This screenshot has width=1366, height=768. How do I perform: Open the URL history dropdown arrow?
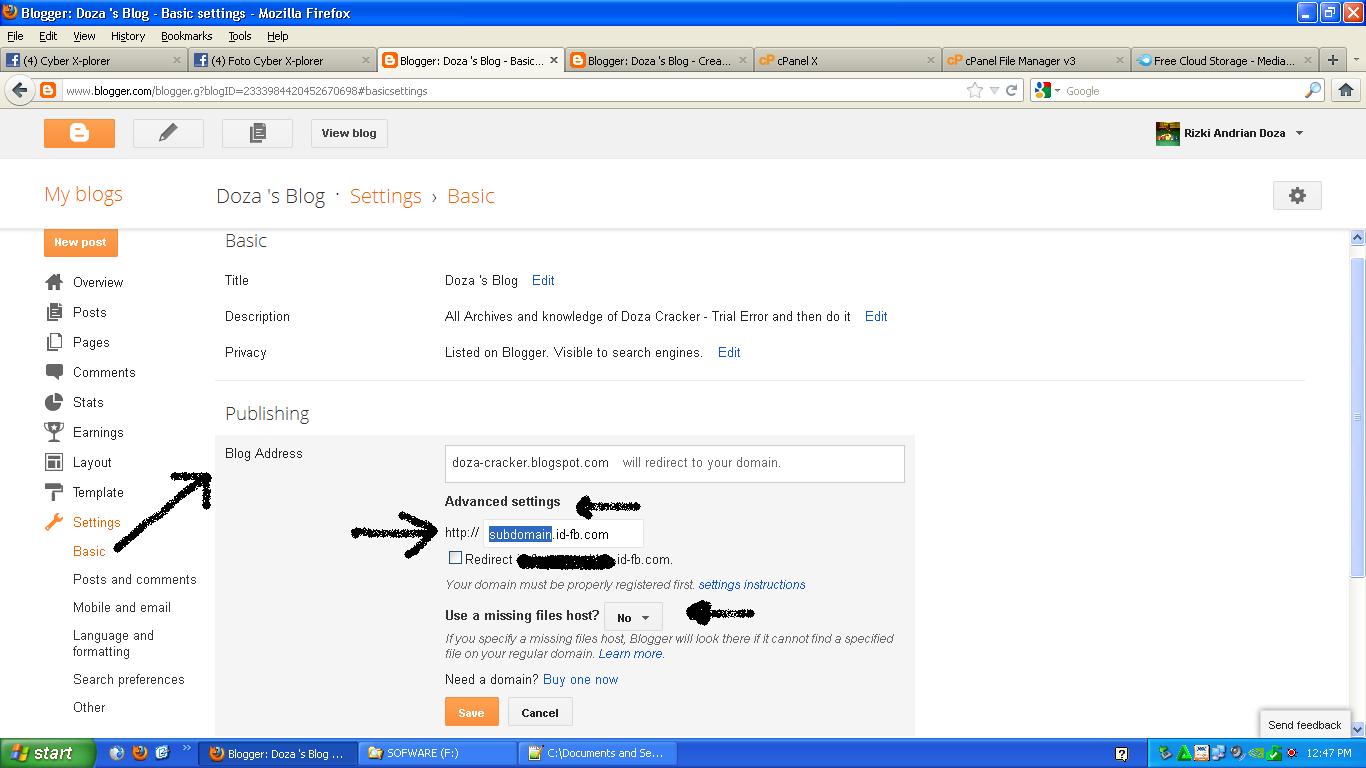pyautogui.click(x=993, y=90)
